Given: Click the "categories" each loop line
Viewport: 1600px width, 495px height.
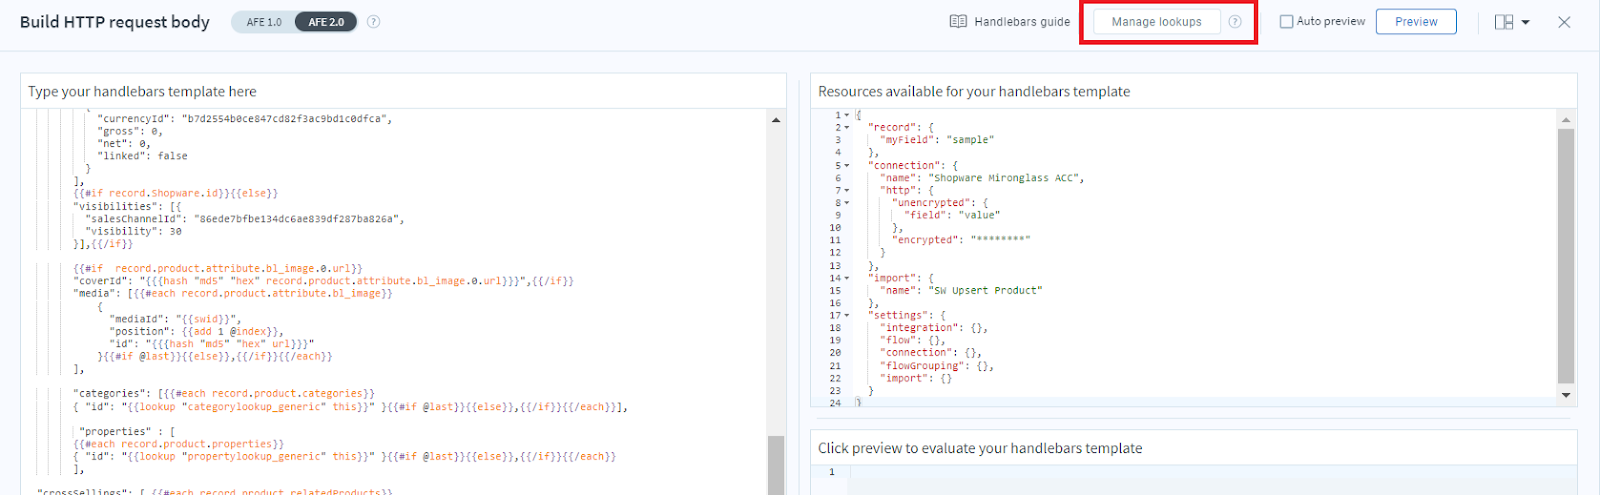Looking at the screenshot, I should pos(224,394).
